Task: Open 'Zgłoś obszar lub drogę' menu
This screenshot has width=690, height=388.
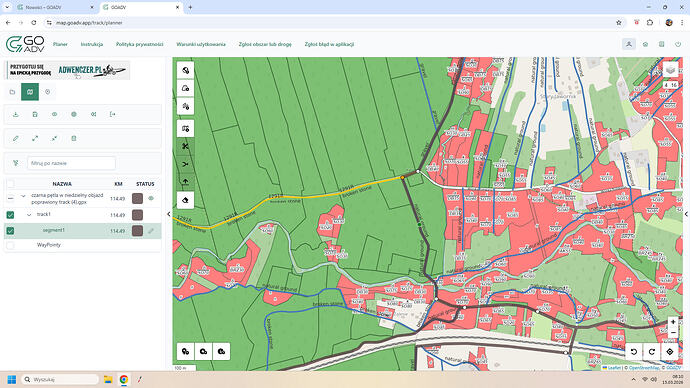Action: [x=265, y=44]
